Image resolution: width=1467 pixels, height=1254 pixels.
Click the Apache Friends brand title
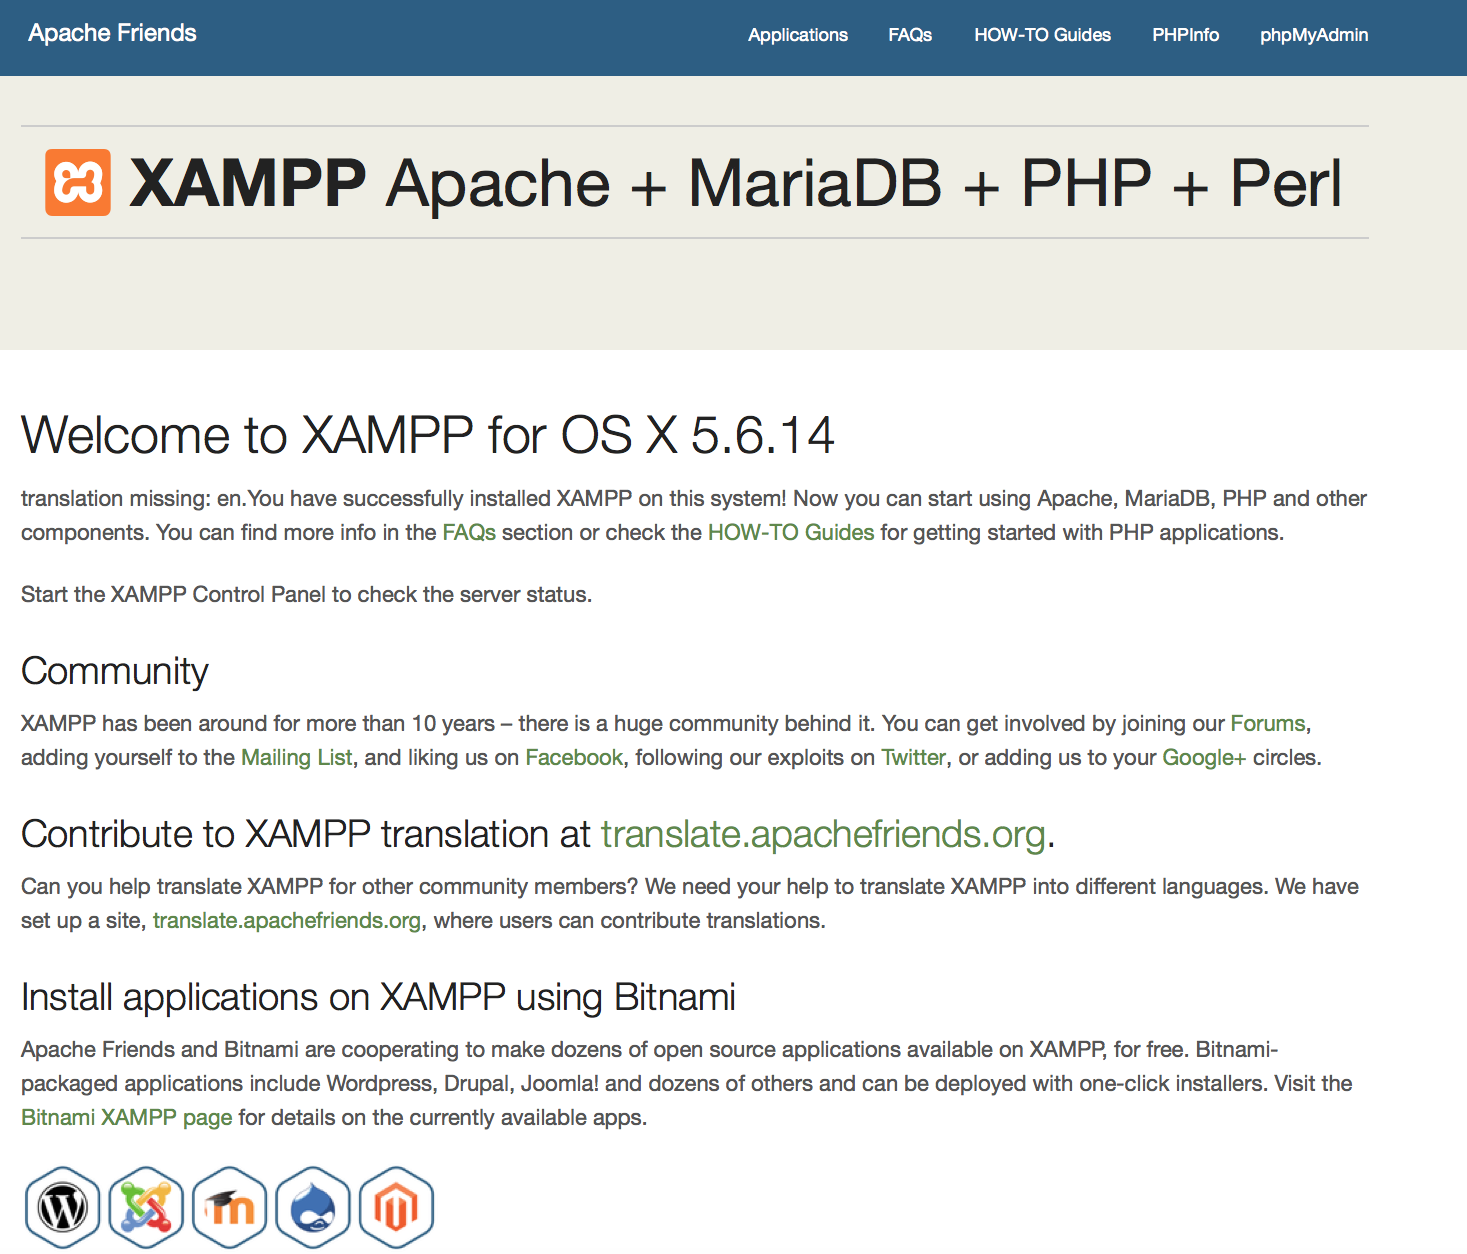(x=112, y=33)
